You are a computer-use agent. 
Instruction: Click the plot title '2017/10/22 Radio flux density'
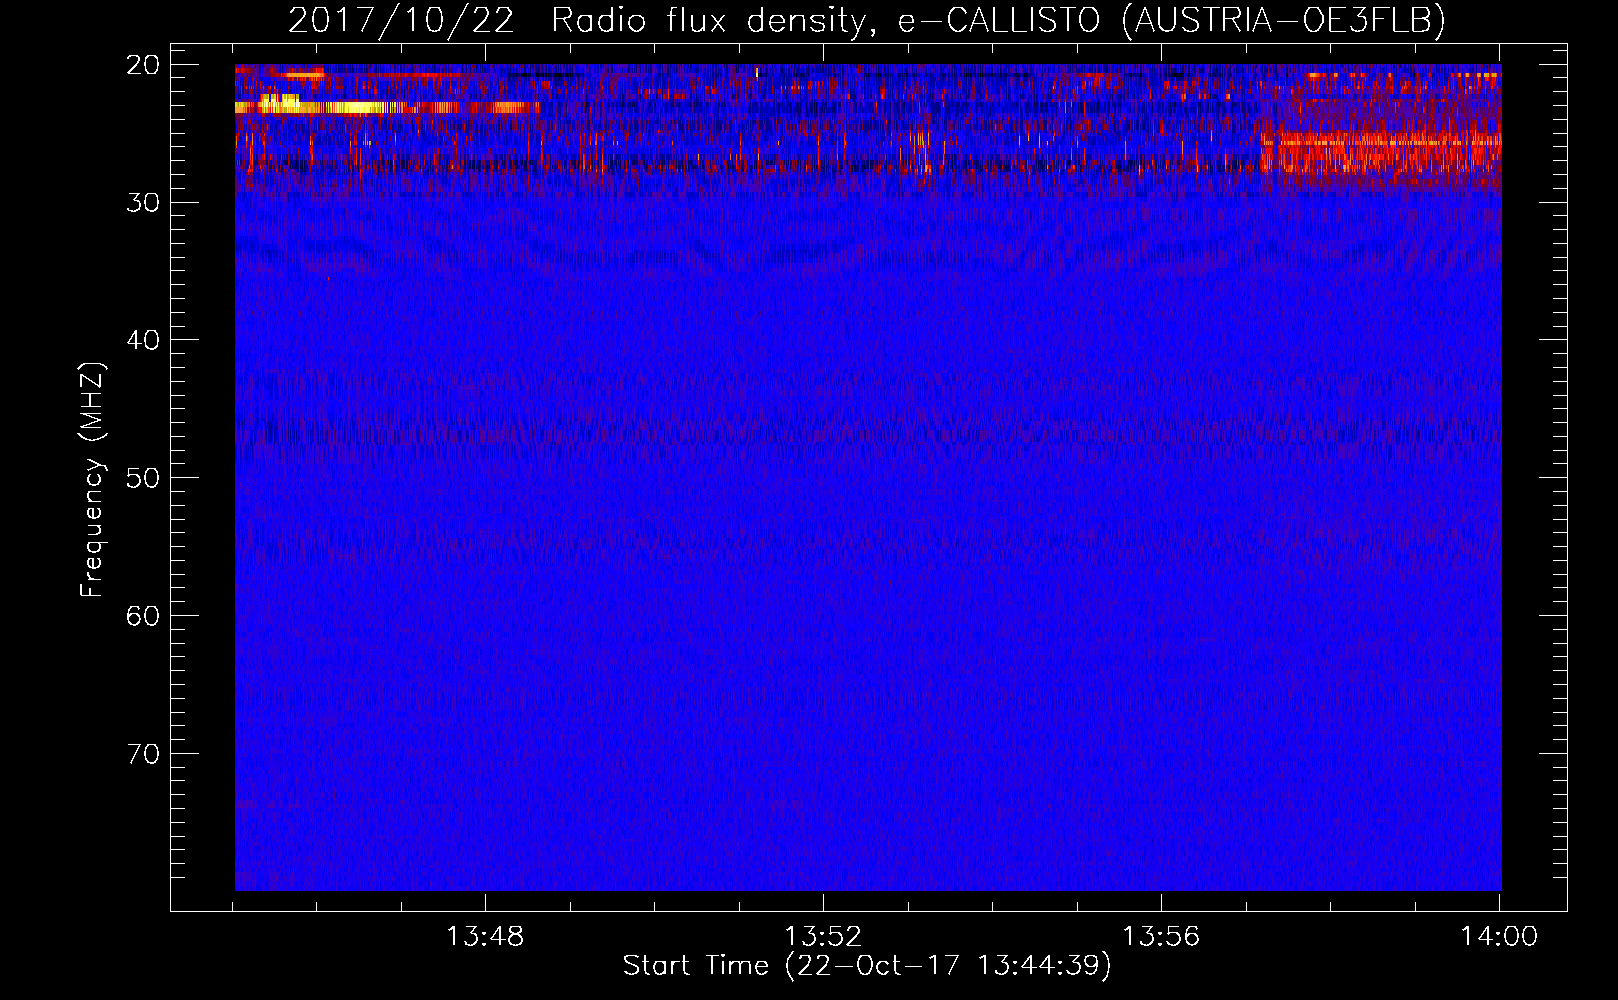pyautogui.click(x=866, y=20)
